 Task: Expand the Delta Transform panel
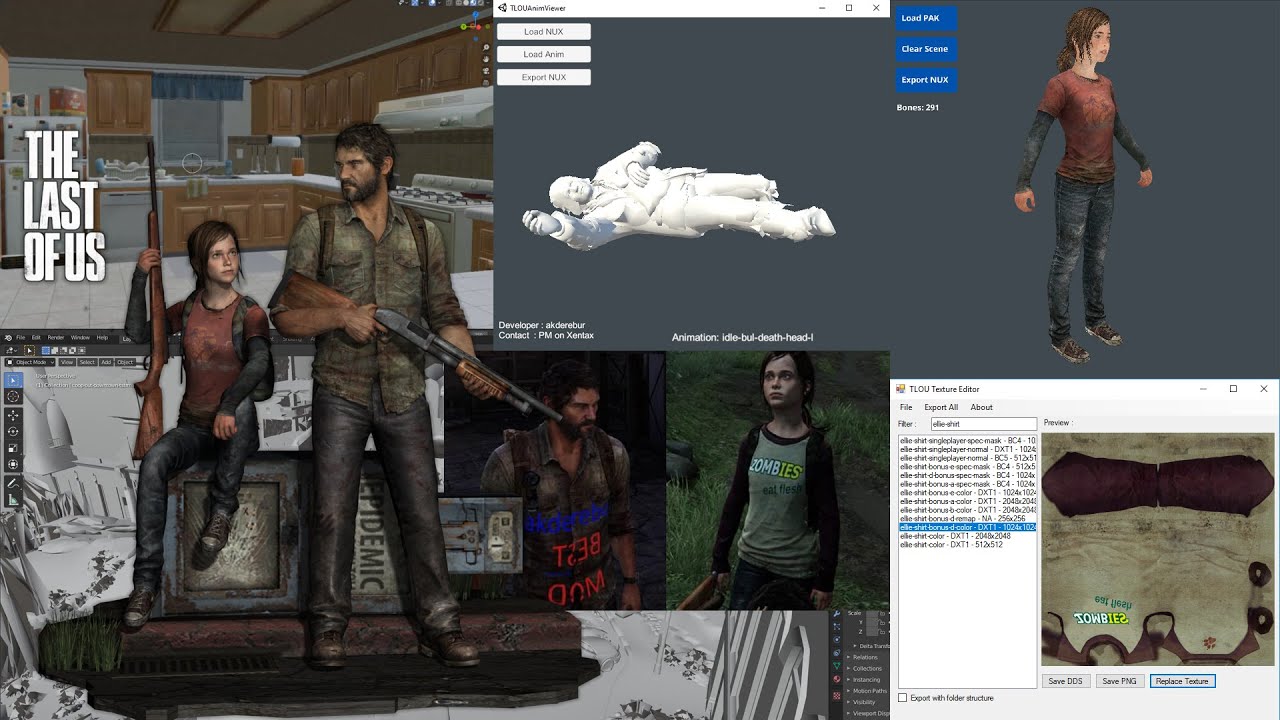click(870, 646)
